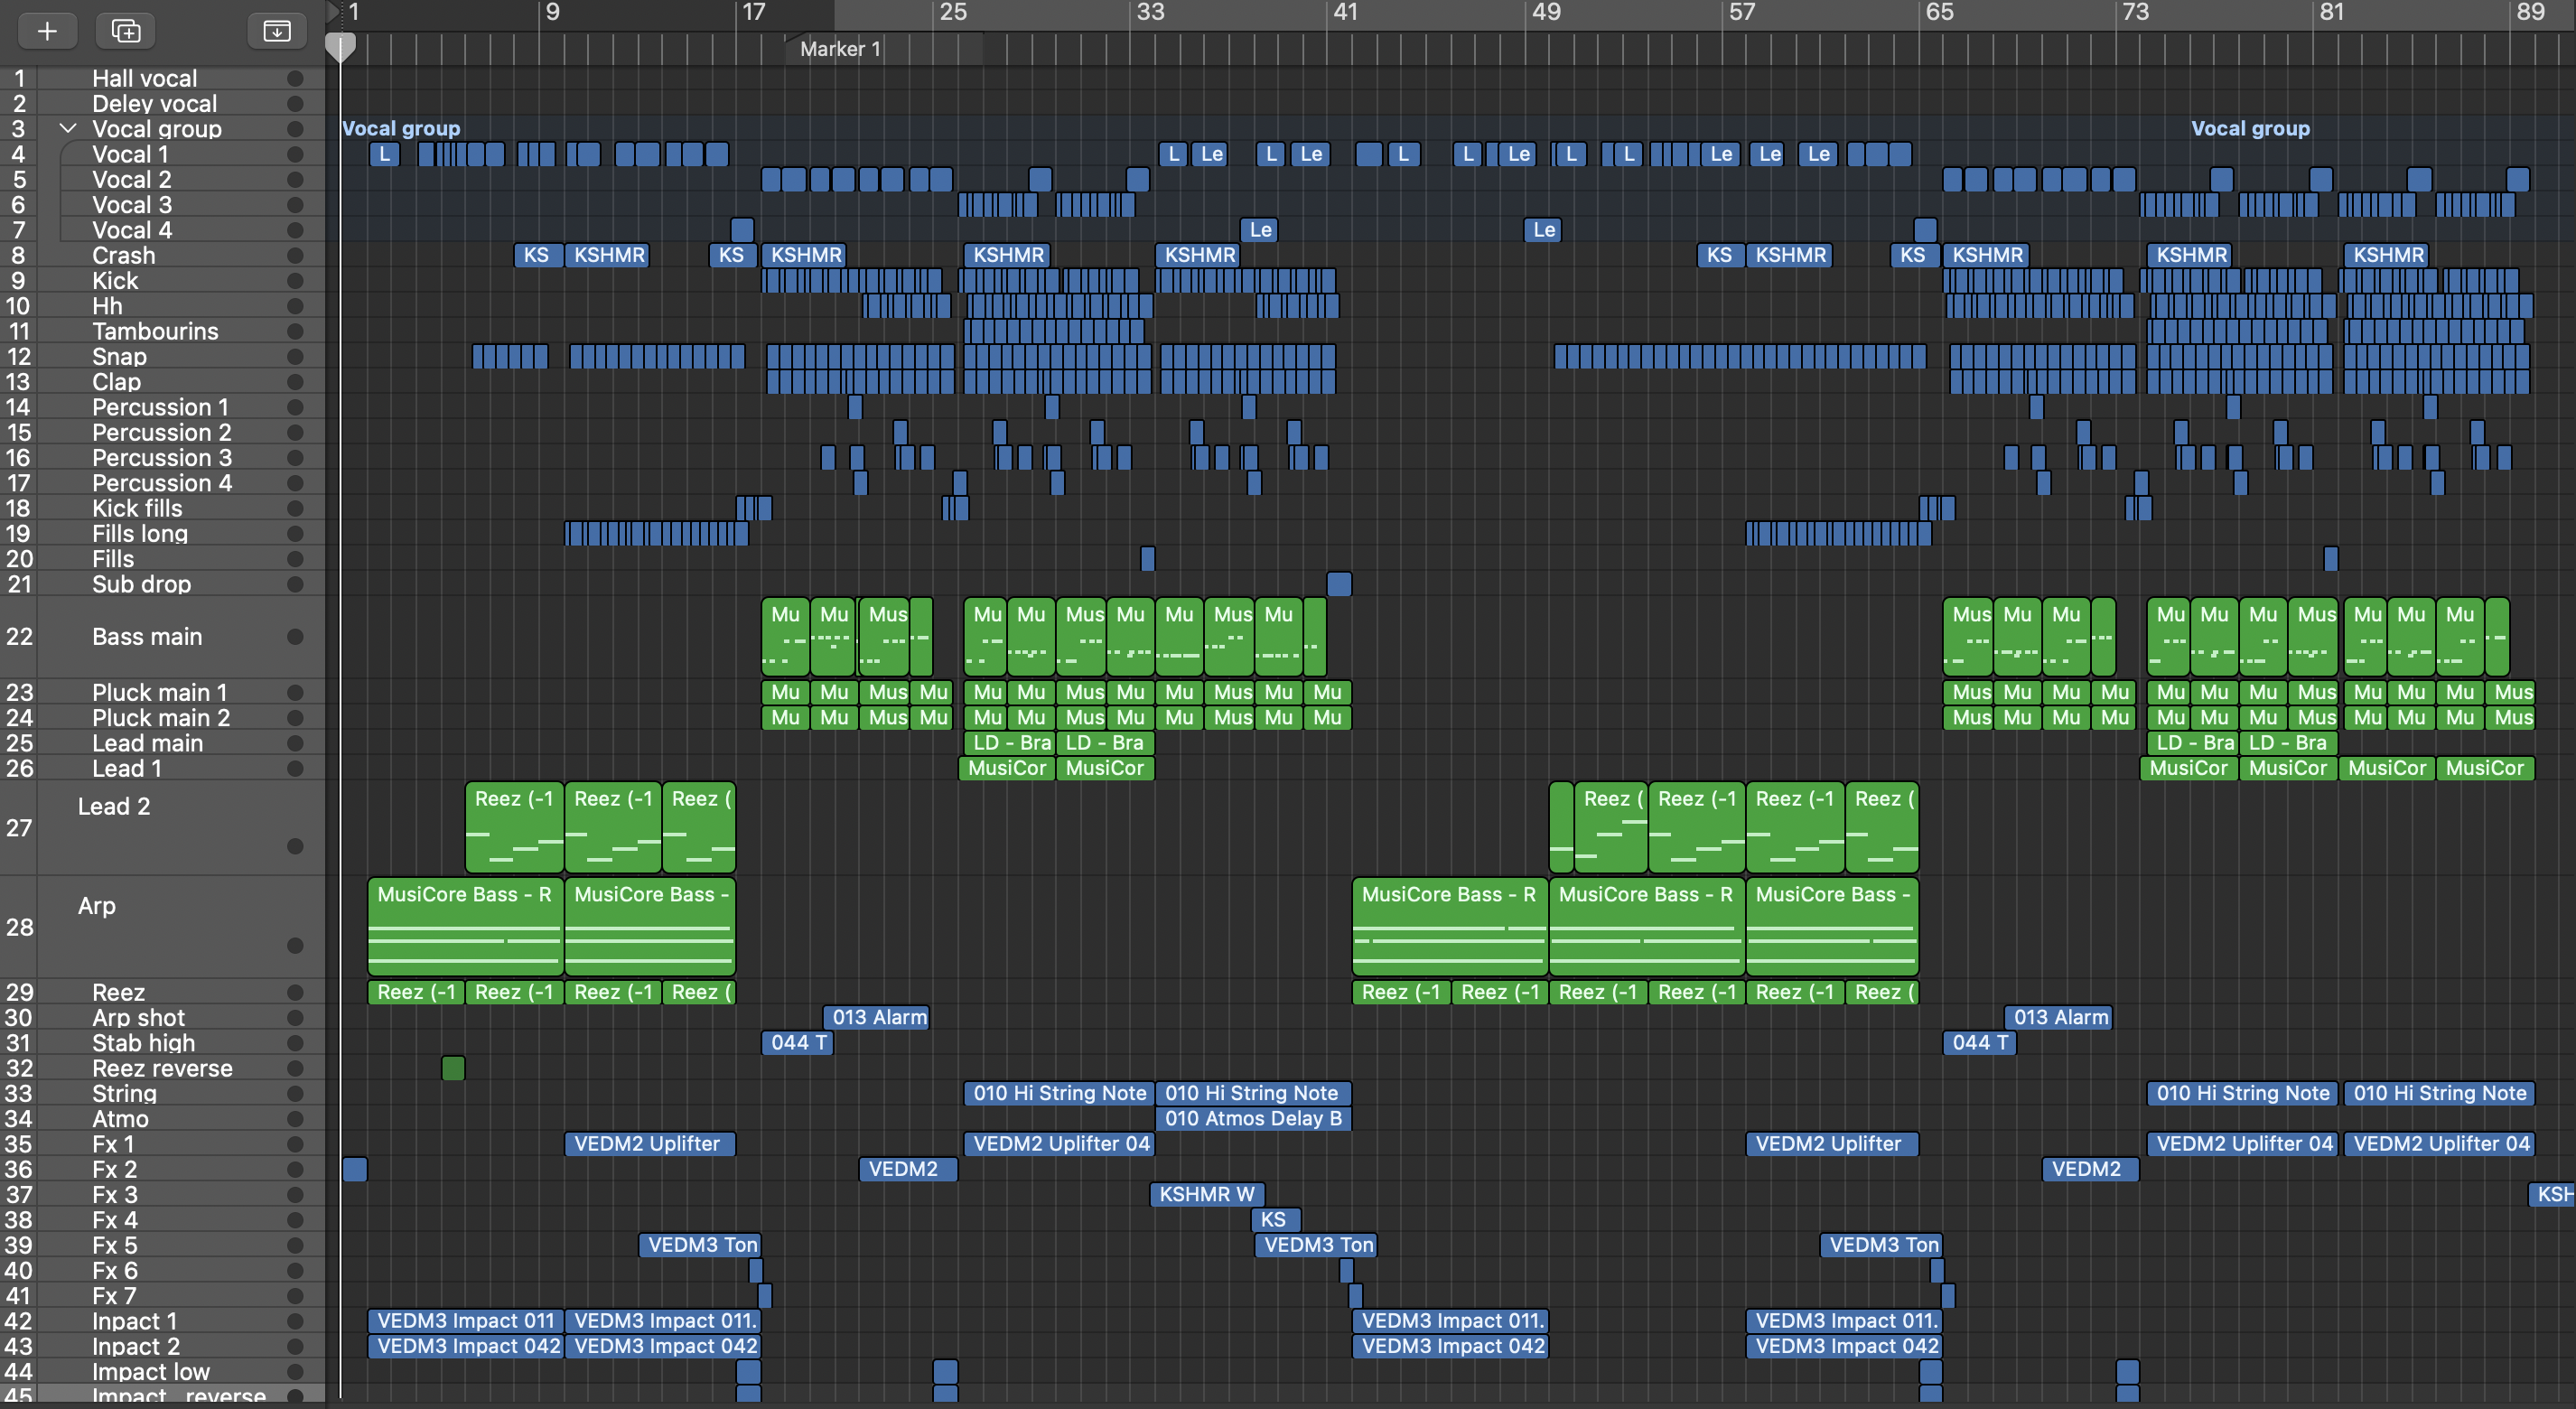Select the Fx 3 track header

click(x=162, y=1194)
